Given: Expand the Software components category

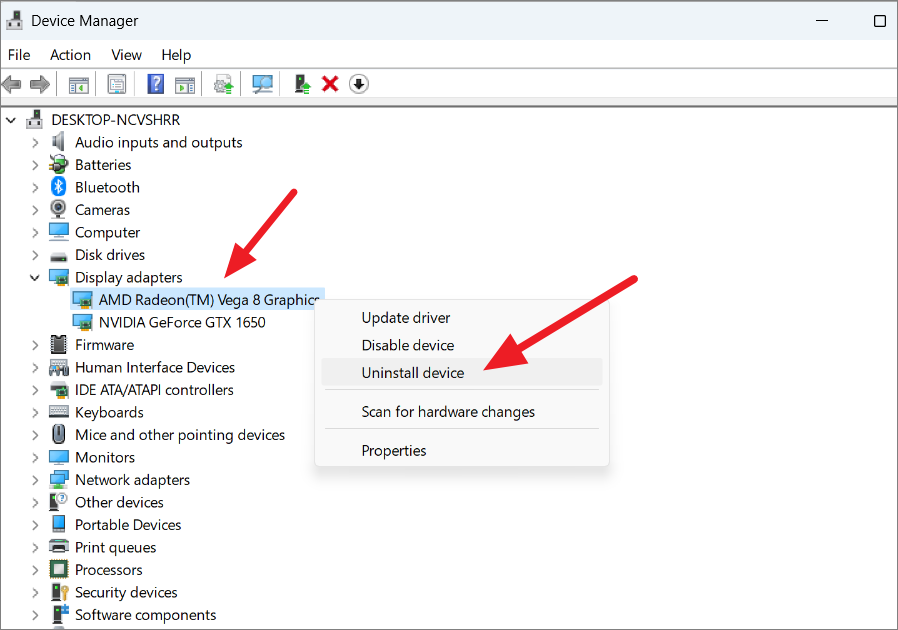Looking at the screenshot, I should (35, 615).
